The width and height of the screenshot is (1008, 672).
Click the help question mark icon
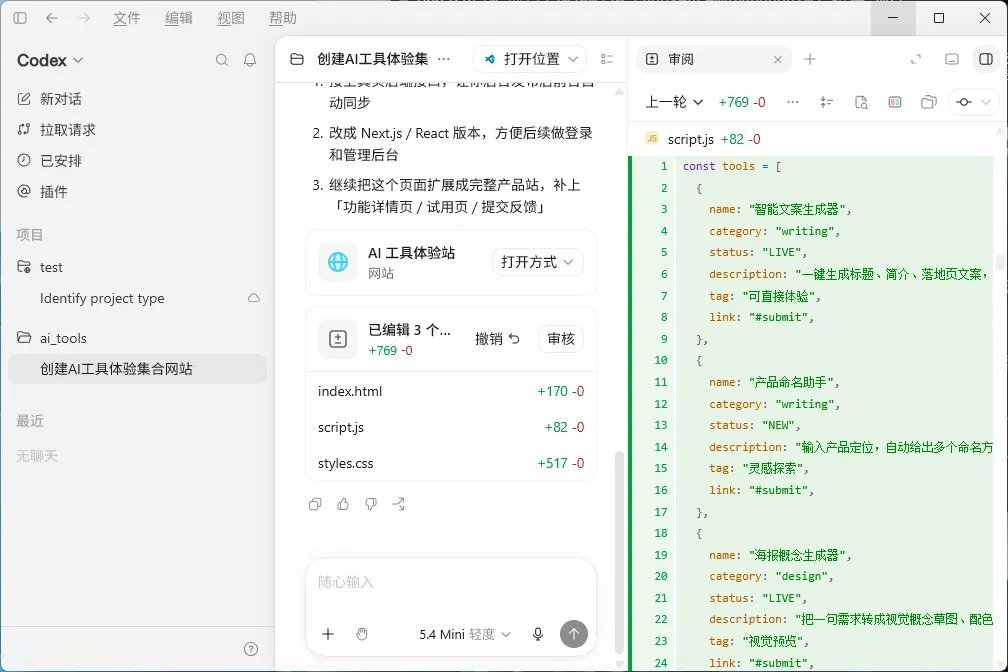(251, 649)
